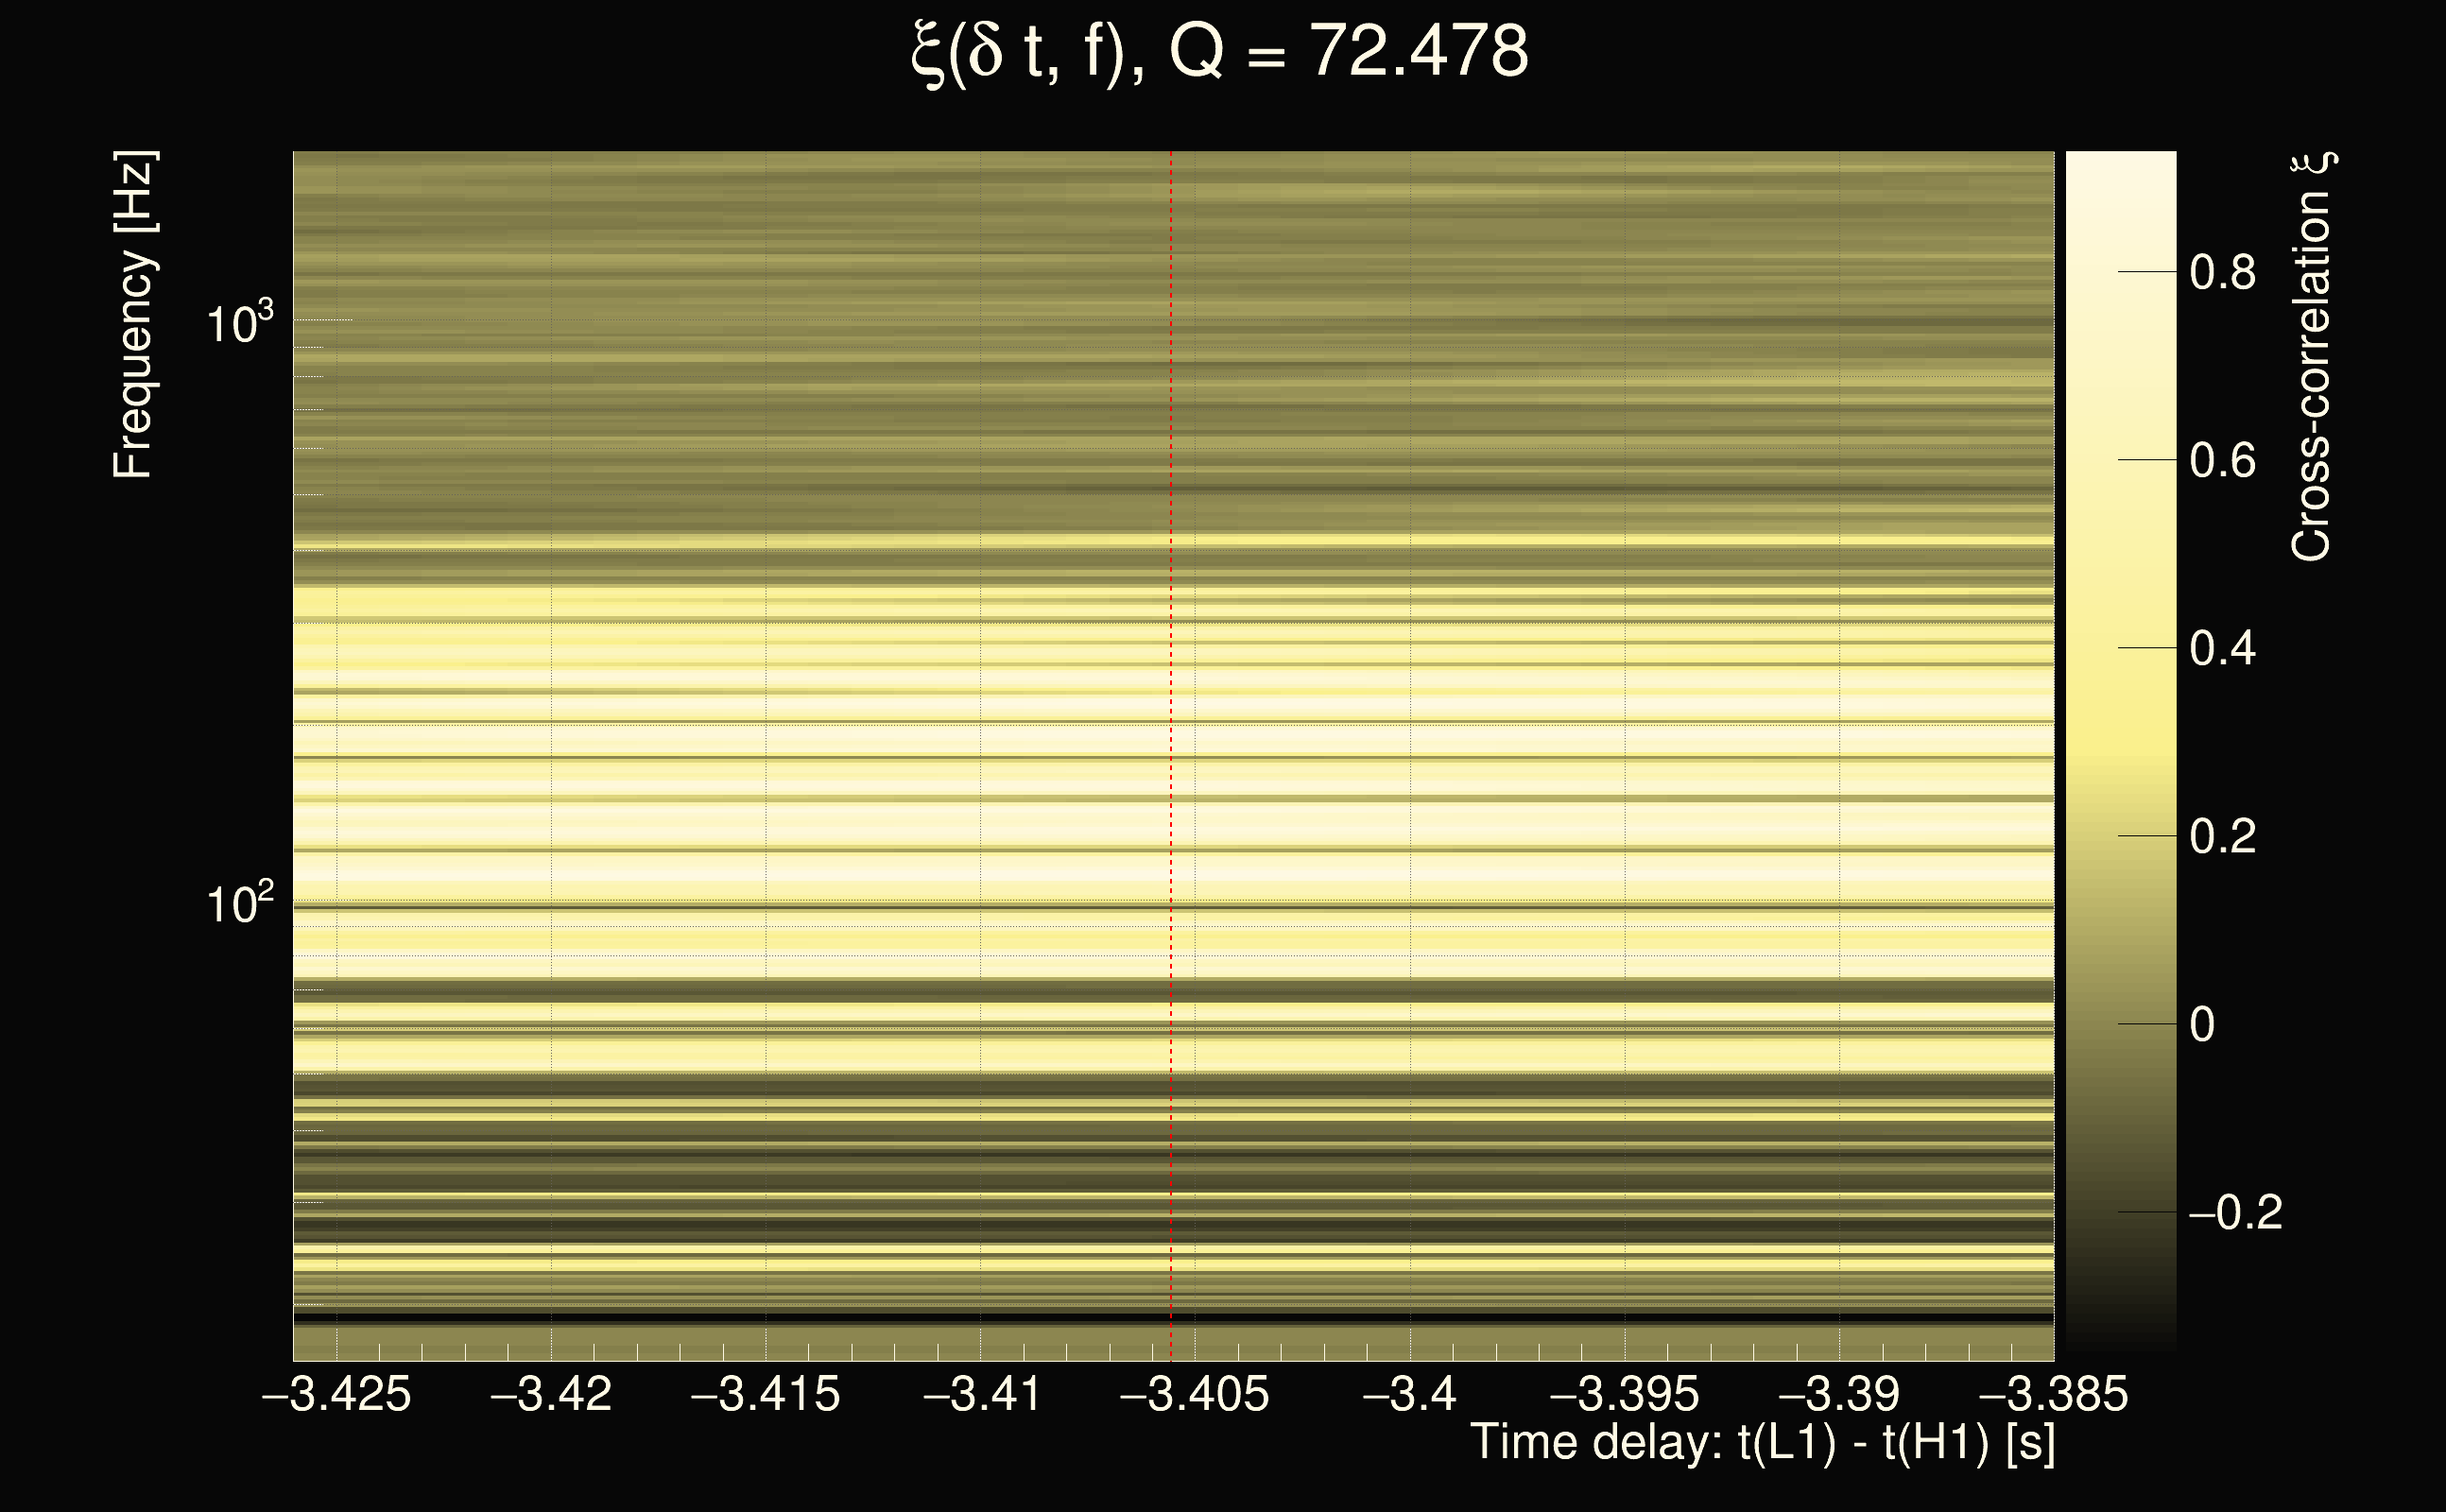Click the 0.6 tick on the colorbar
Viewport: 2446px width, 1512px height.
click(x=2222, y=461)
